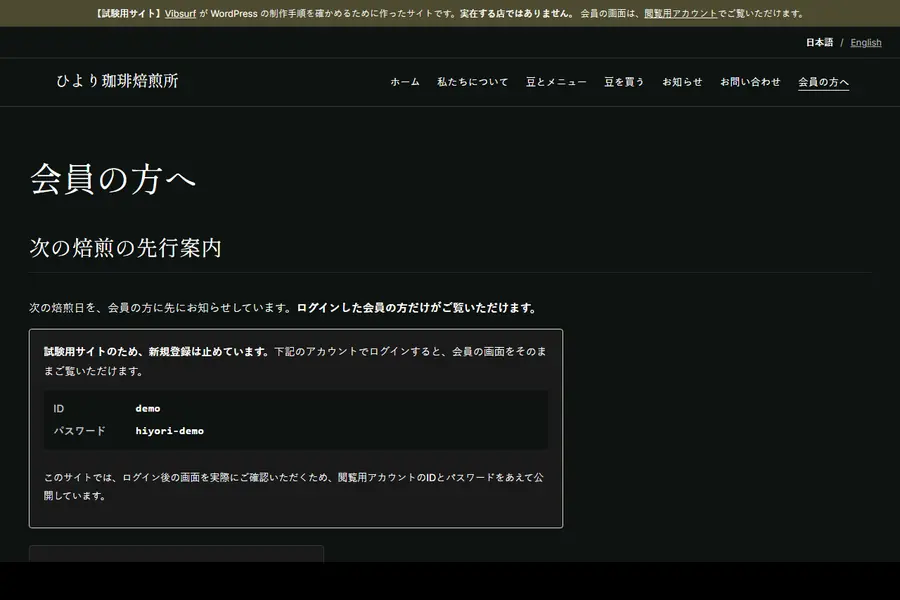The image size is (900, 600).
Task: Open the ホーム menu item
Action: click(405, 82)
